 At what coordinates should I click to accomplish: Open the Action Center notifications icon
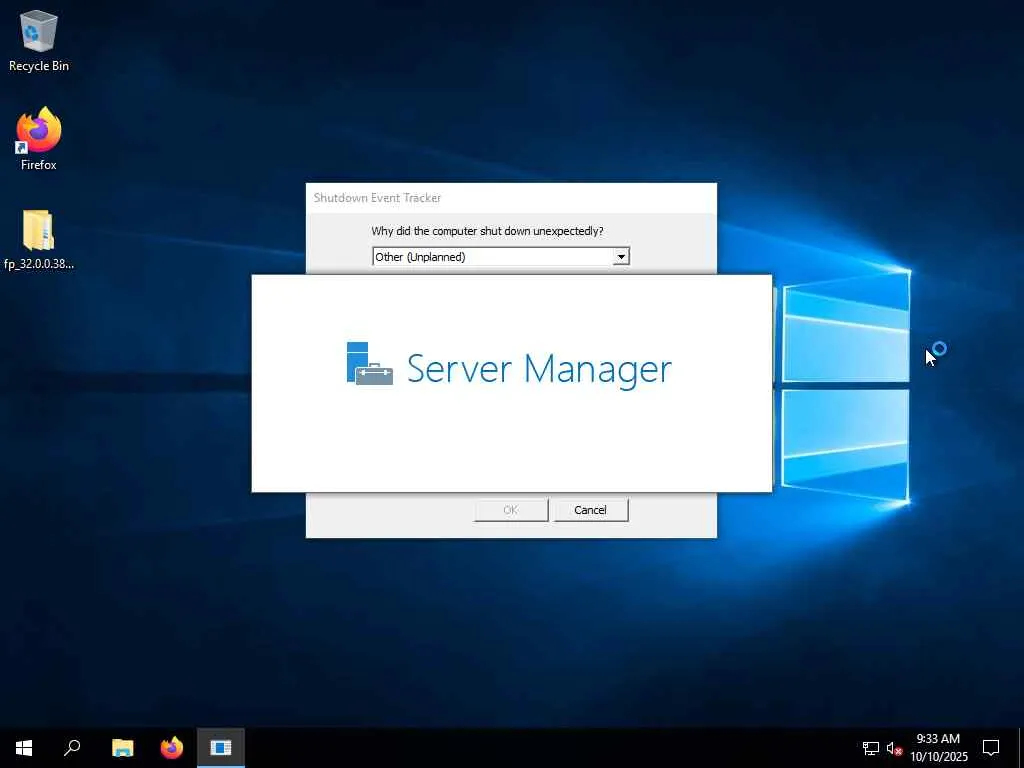pyautogui.click(x=991, y=748)
